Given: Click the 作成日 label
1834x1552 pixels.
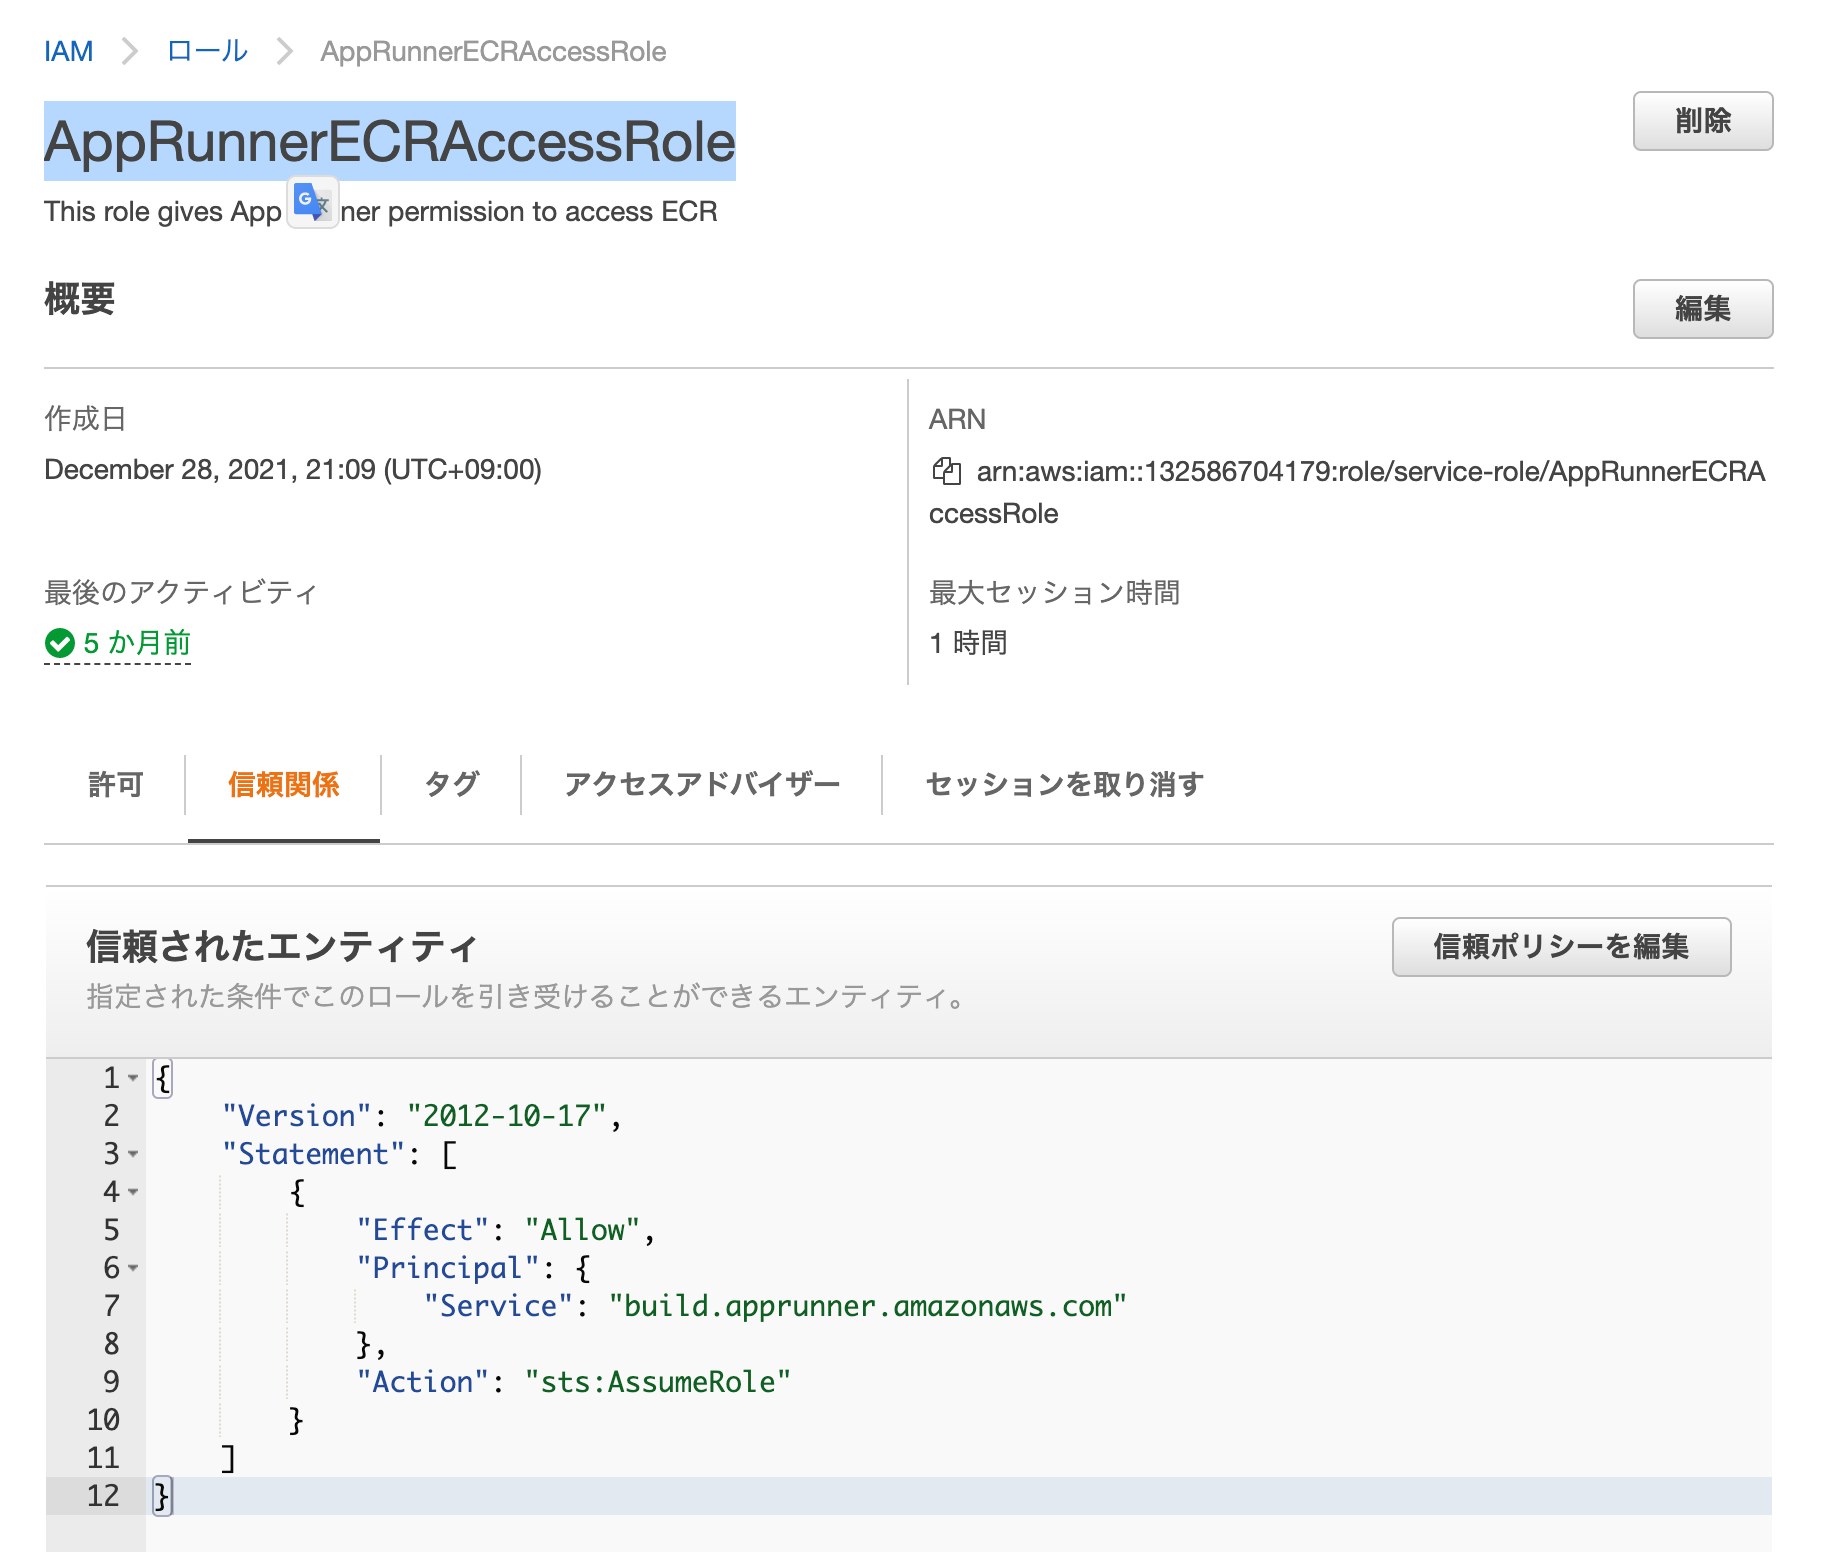Looking at the screenshot, I should (x=85, y=419).
